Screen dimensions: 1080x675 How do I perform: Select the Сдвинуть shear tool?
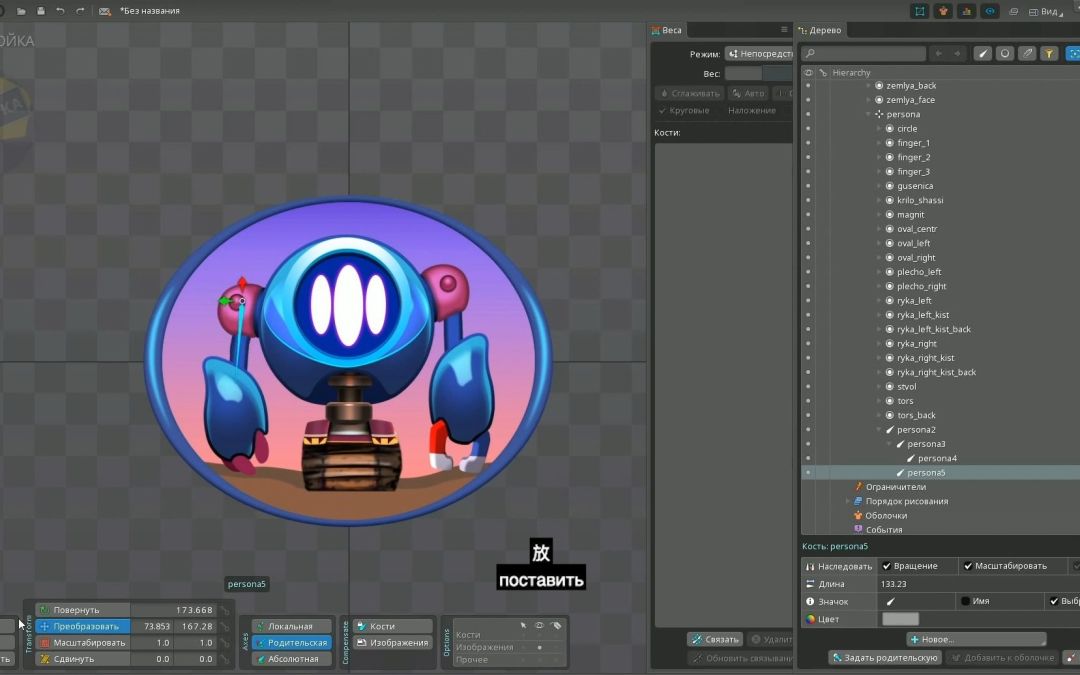pyautogui.click(x=82, y=659)
